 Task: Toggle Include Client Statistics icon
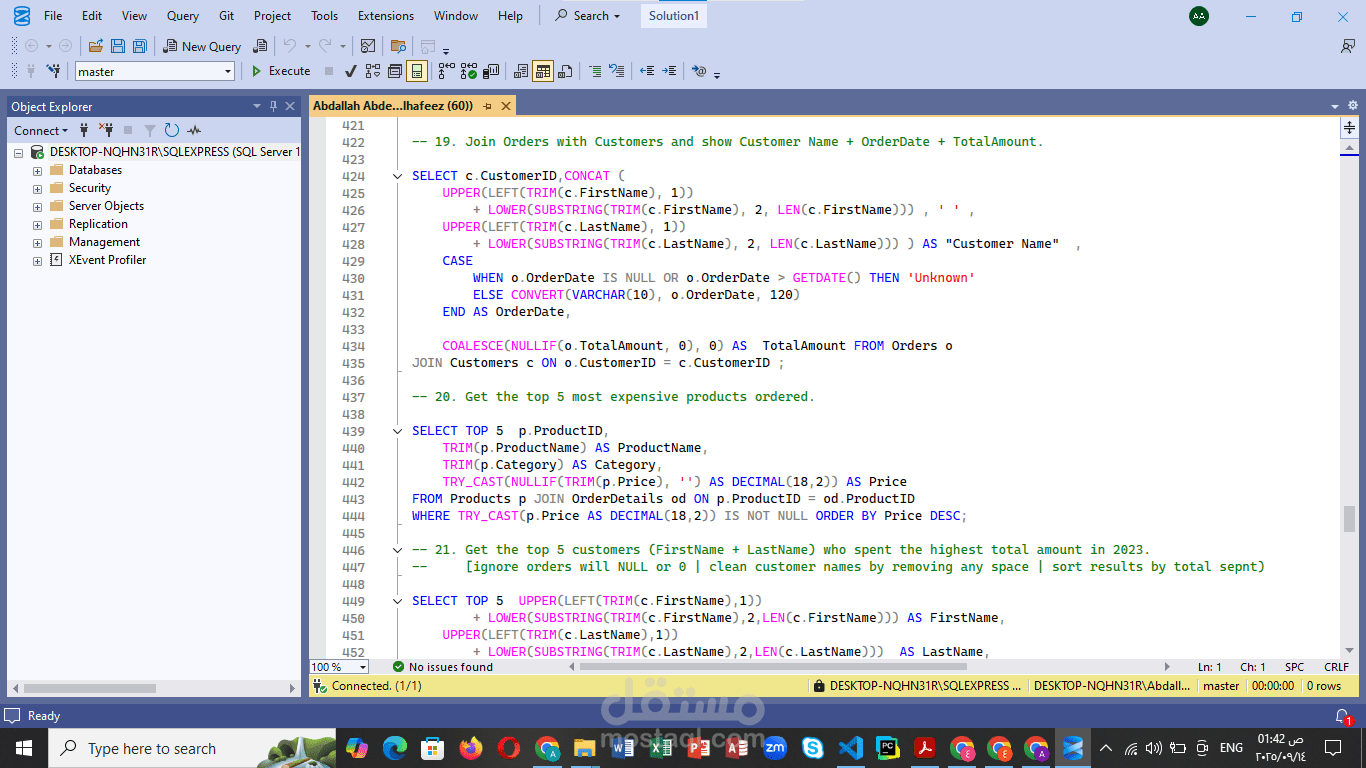click(491, 71)
